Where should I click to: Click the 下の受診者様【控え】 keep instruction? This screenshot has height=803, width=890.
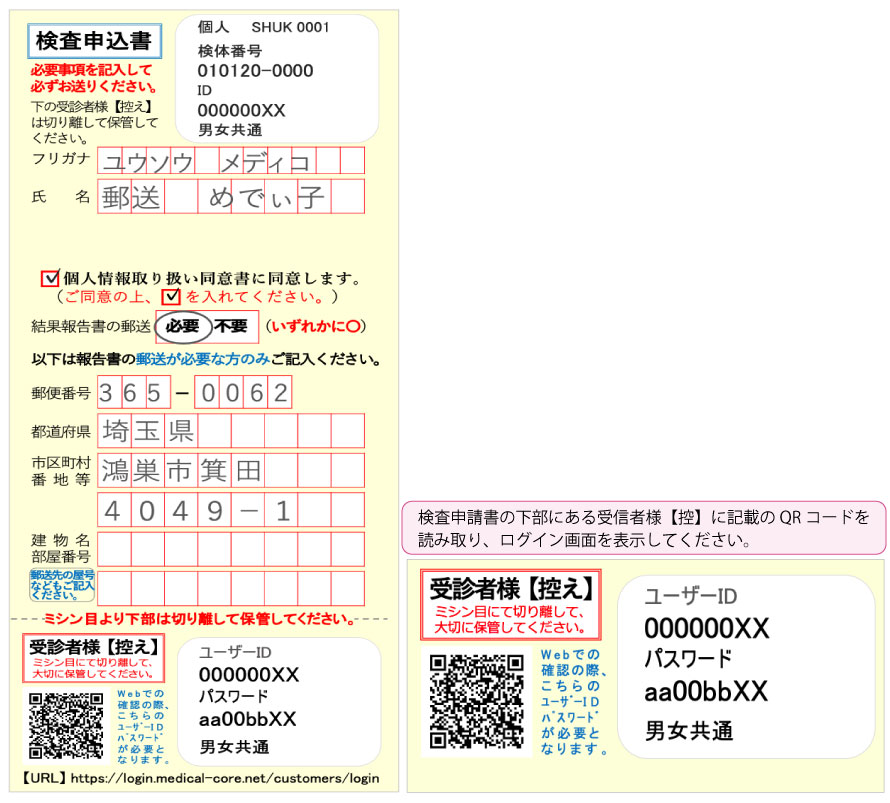(x=94, y=123)
